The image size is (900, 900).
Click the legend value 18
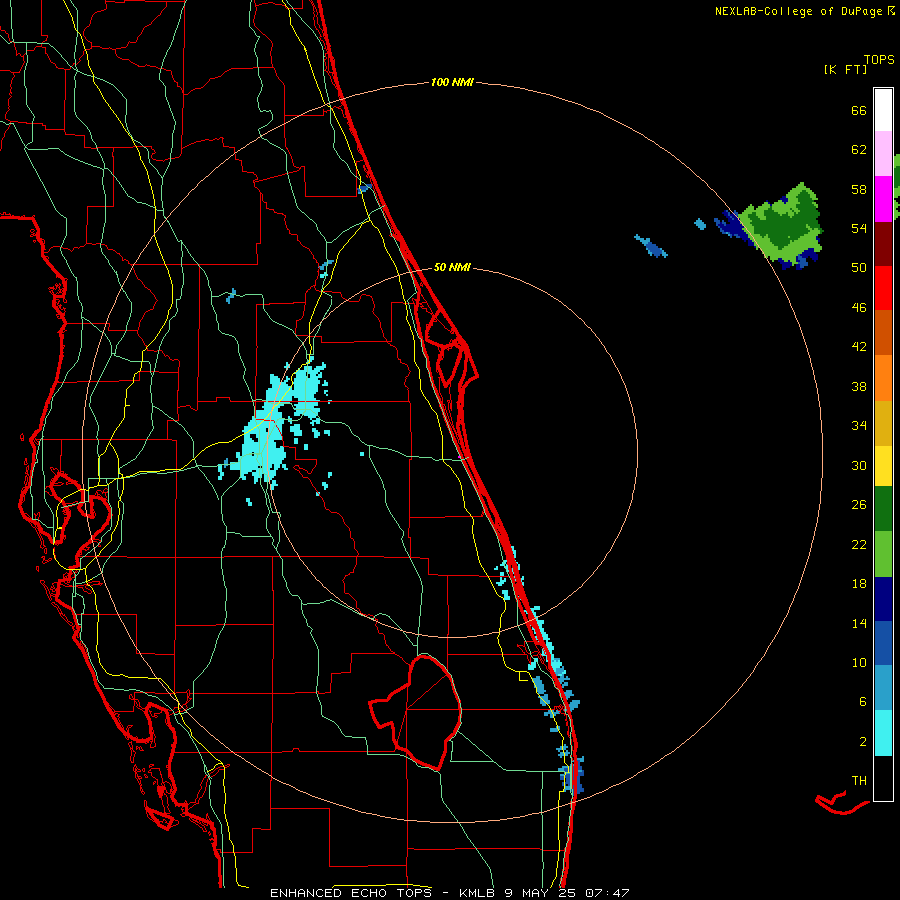[859, 583]
